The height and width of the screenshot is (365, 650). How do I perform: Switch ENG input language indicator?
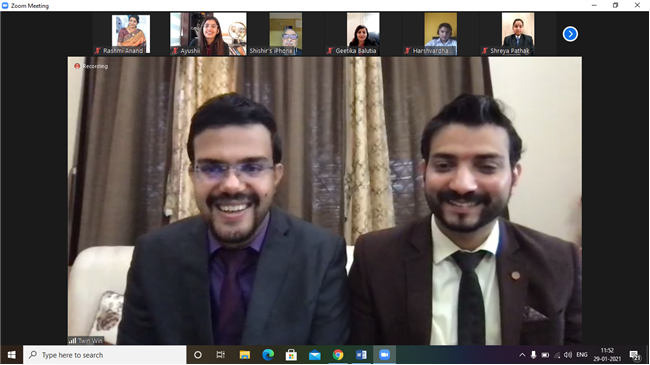point(582,355)
